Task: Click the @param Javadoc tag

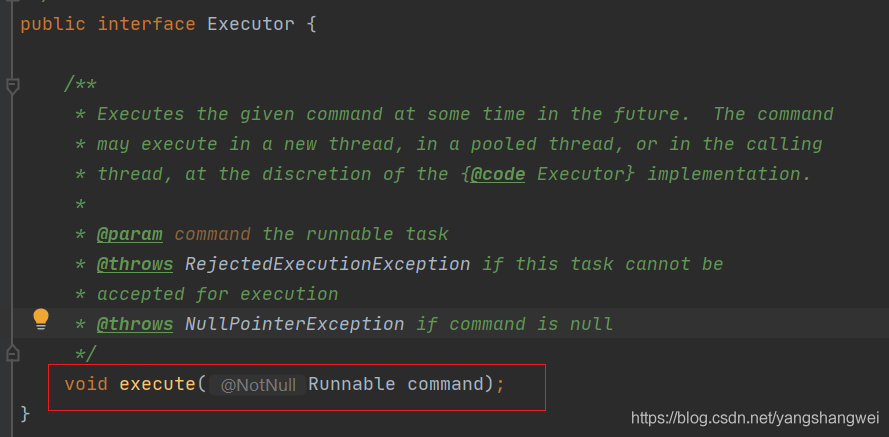Action: 130,234
